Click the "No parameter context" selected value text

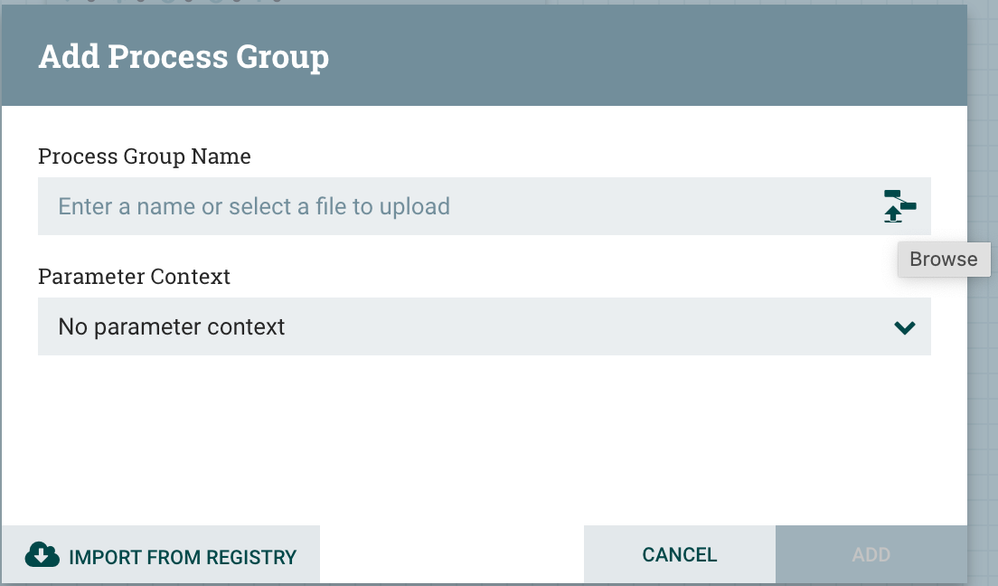[171, 327]
